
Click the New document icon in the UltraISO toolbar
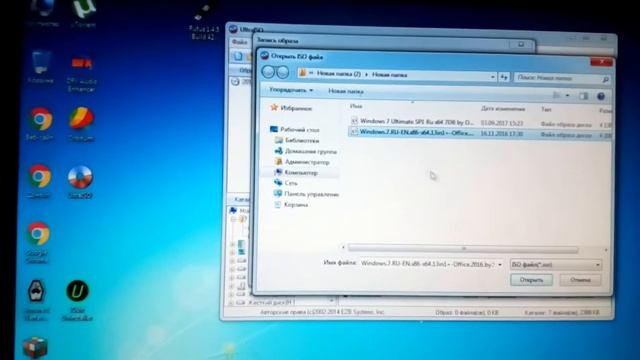click(238, 56)
